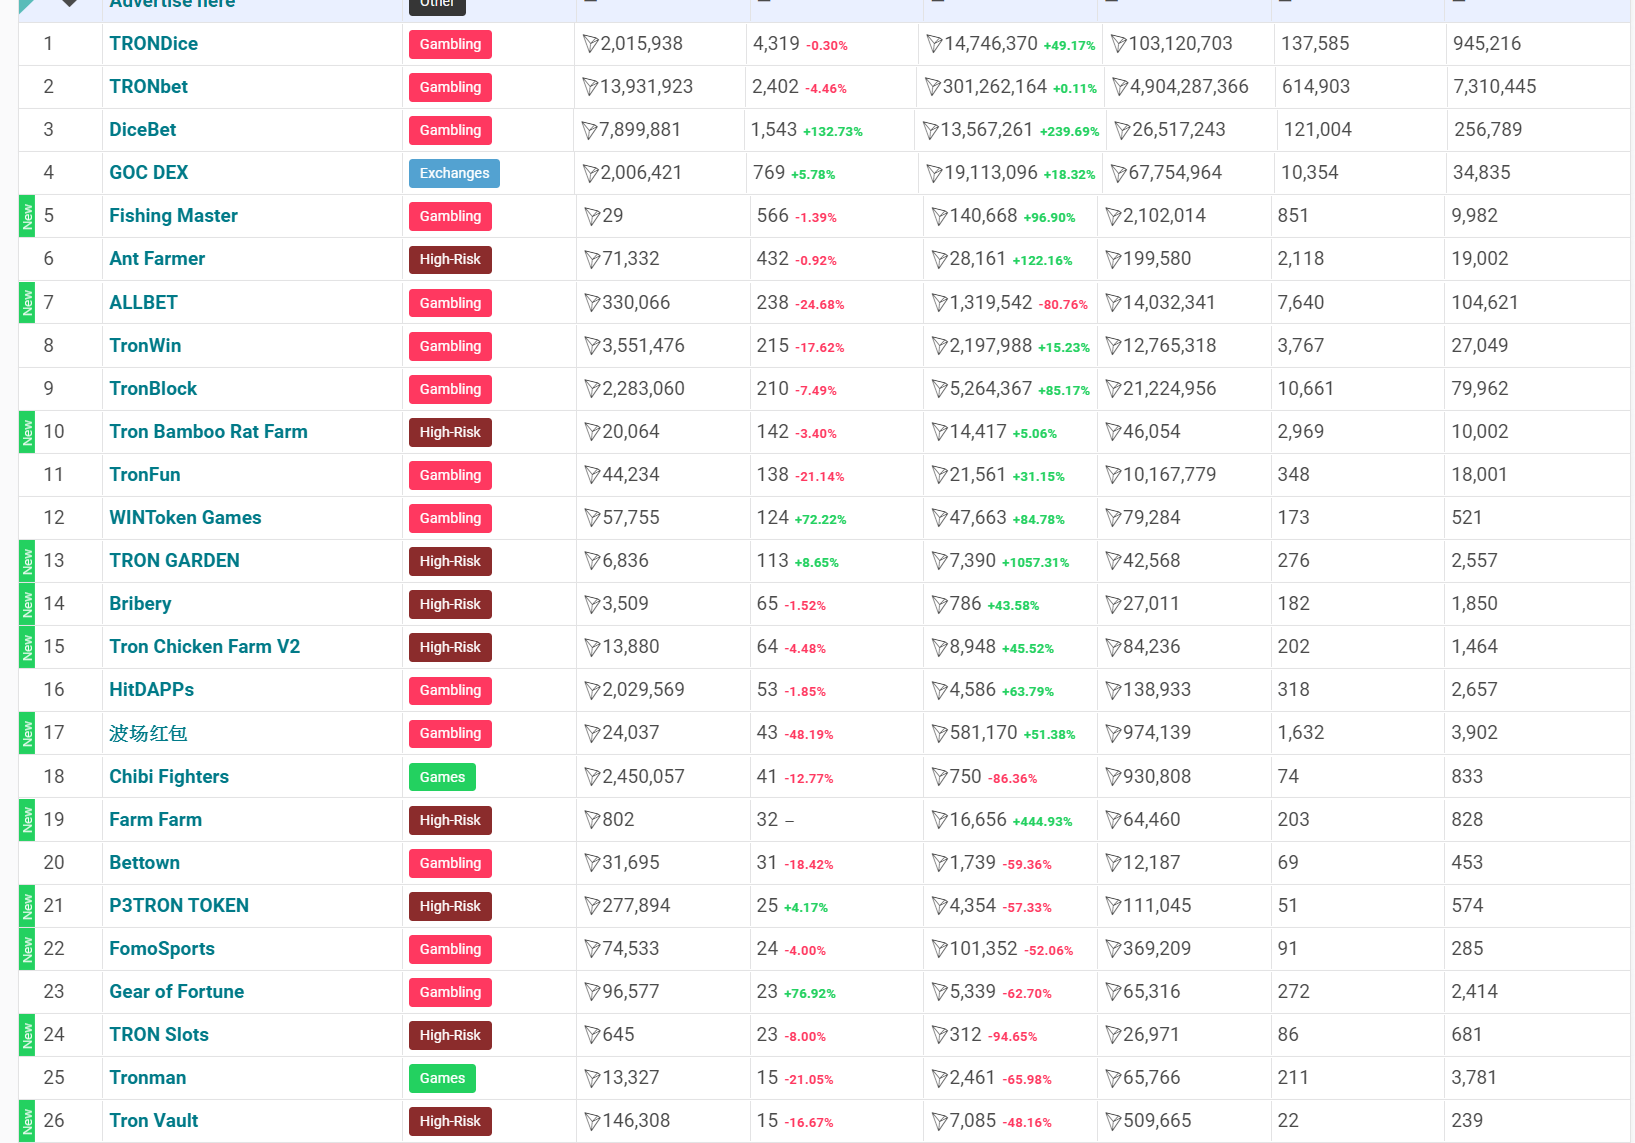The image size is (1635, 1143).
Task: Open the Bettown dapp link
Action: (x=145, y=862)
